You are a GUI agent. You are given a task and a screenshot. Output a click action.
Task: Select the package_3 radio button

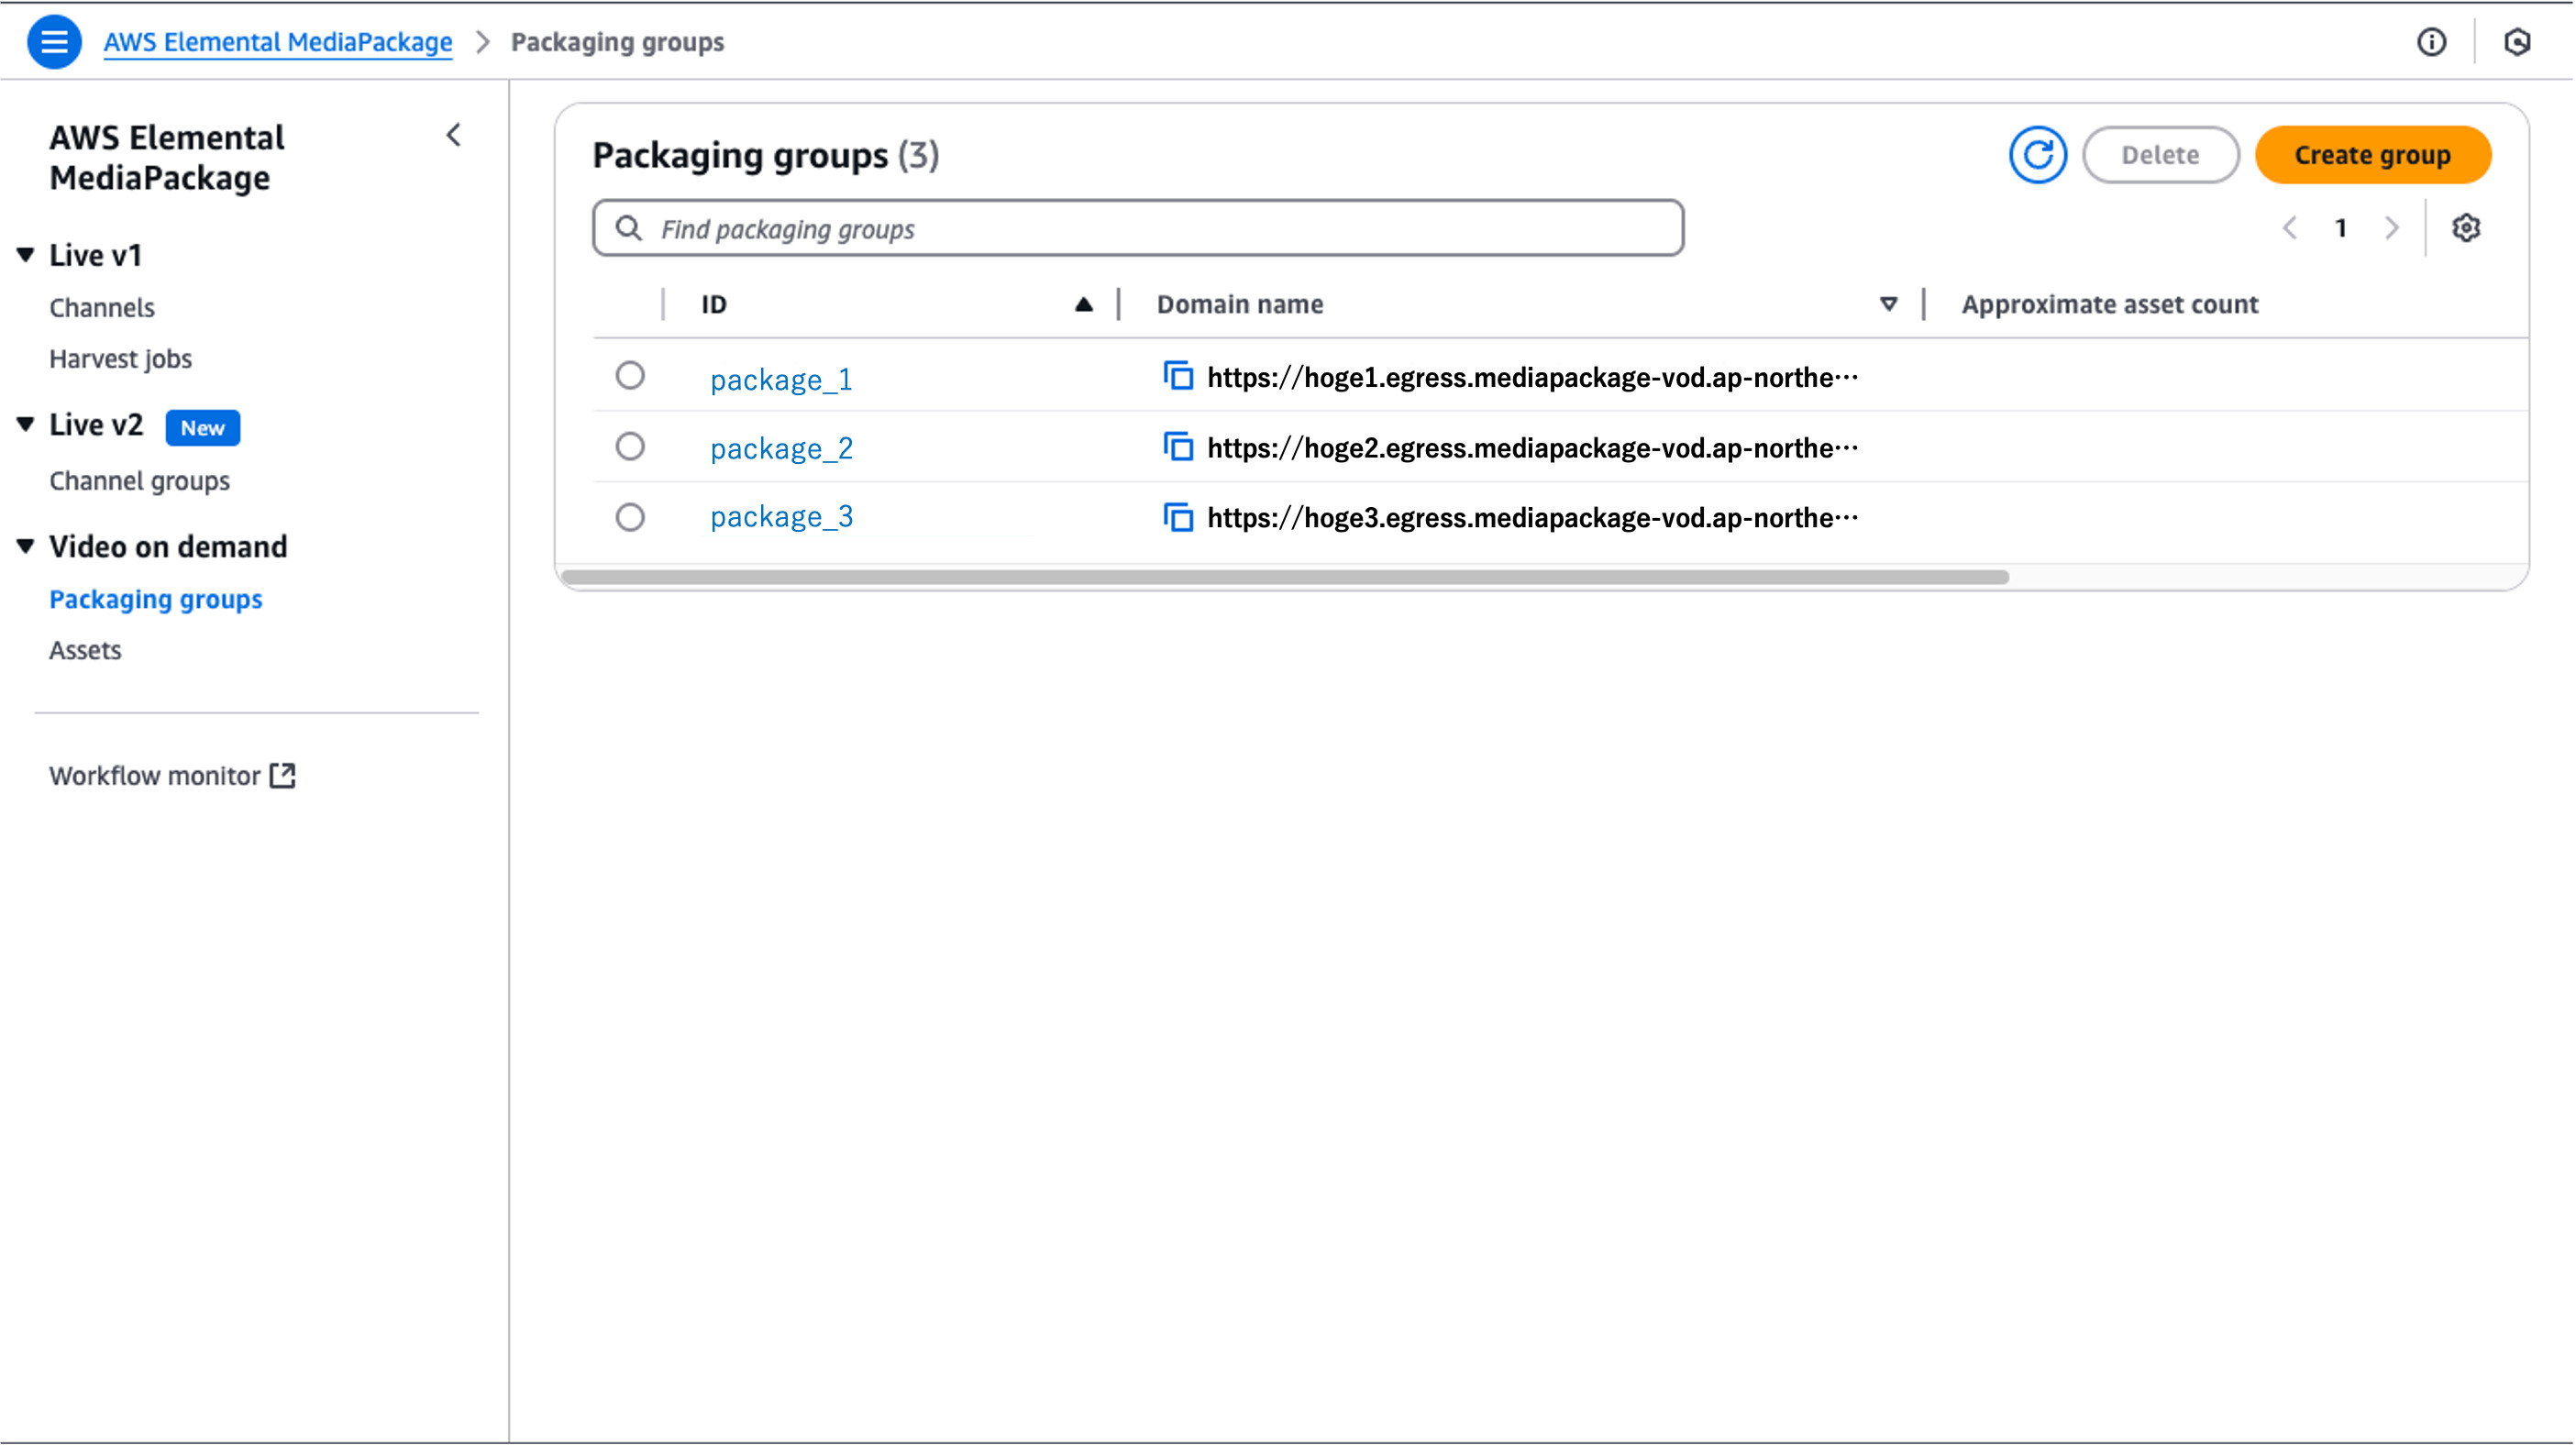point(630,517)
